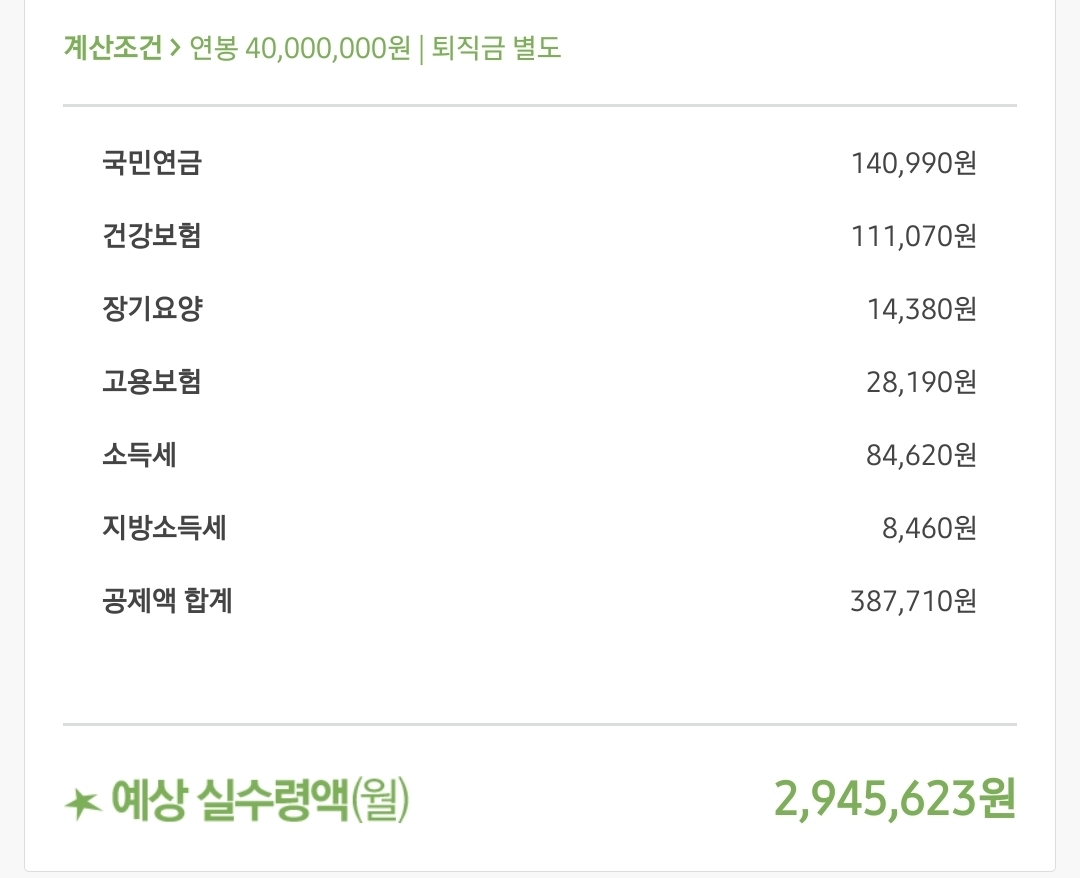
Task: Click the 퇴직금 별도 condition text
Action: [x=497, y=49]
